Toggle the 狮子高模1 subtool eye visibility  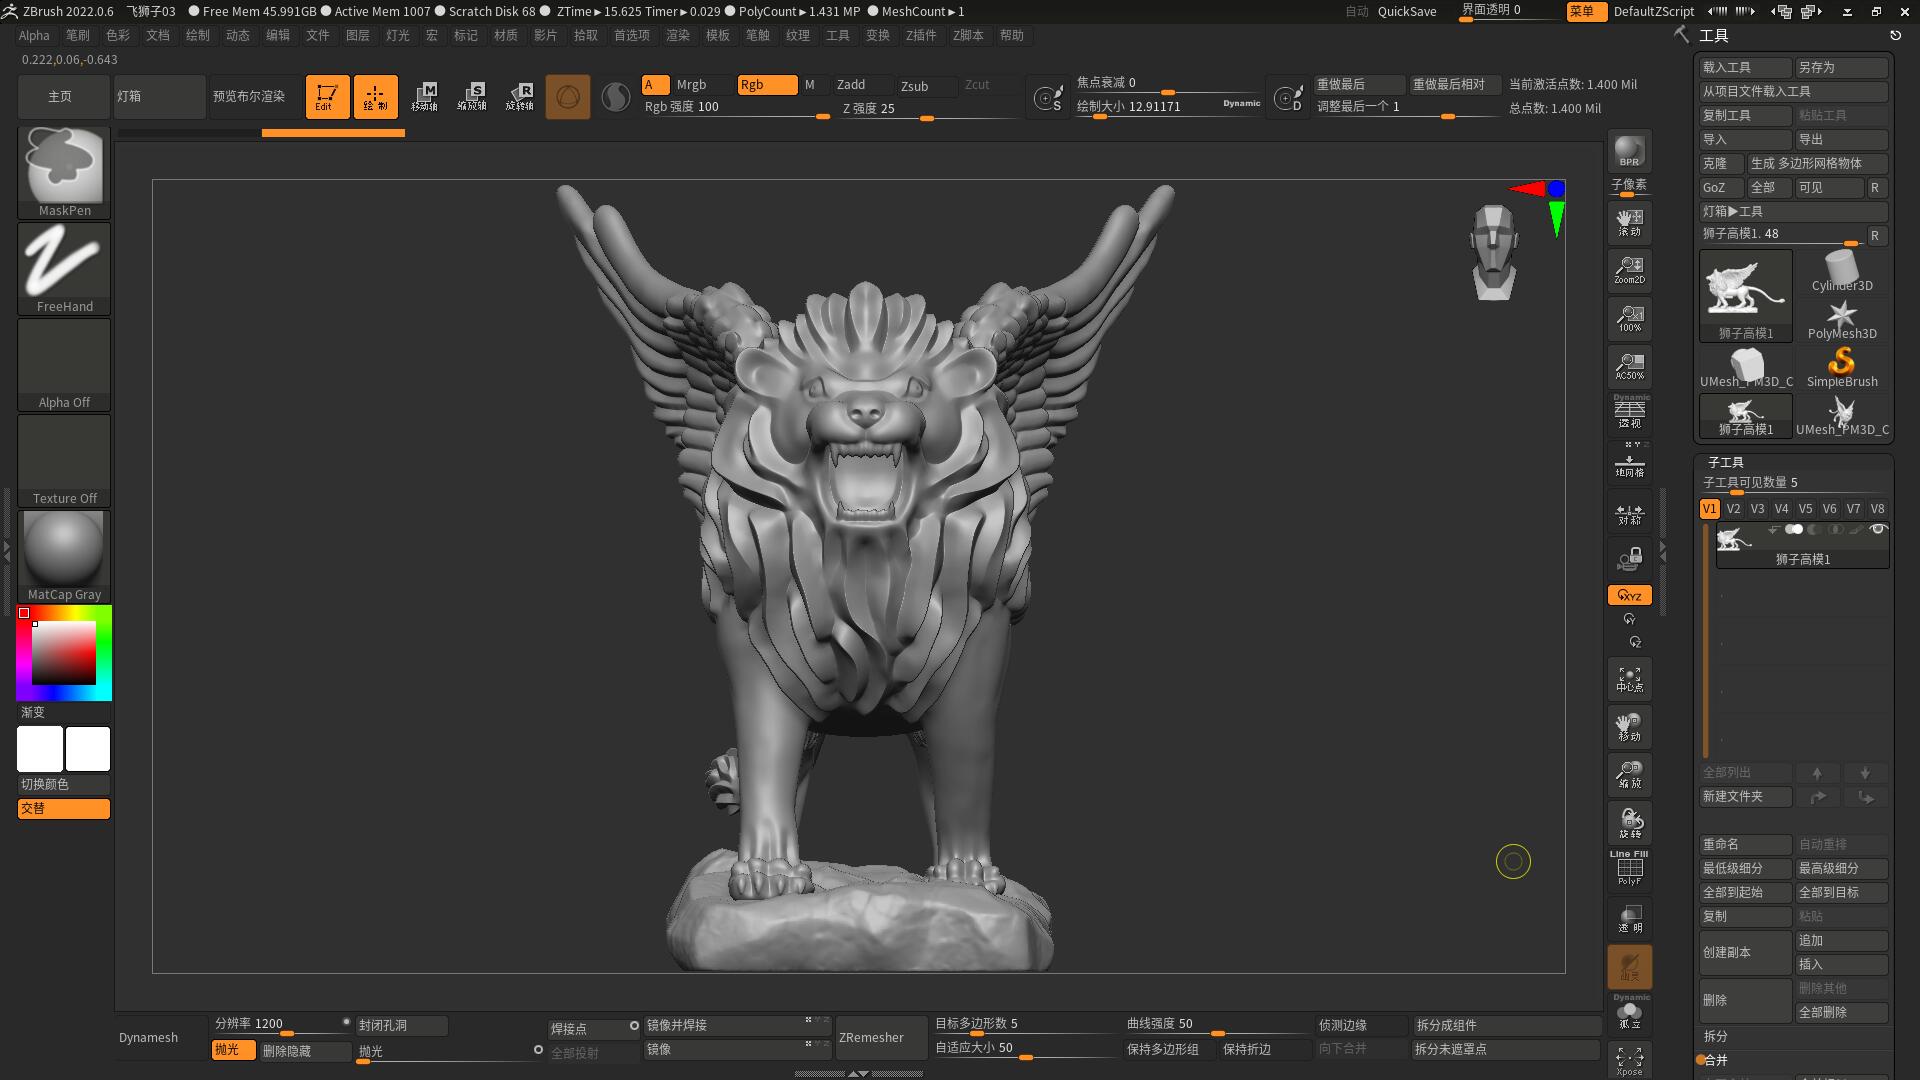tap(1878, 529)
